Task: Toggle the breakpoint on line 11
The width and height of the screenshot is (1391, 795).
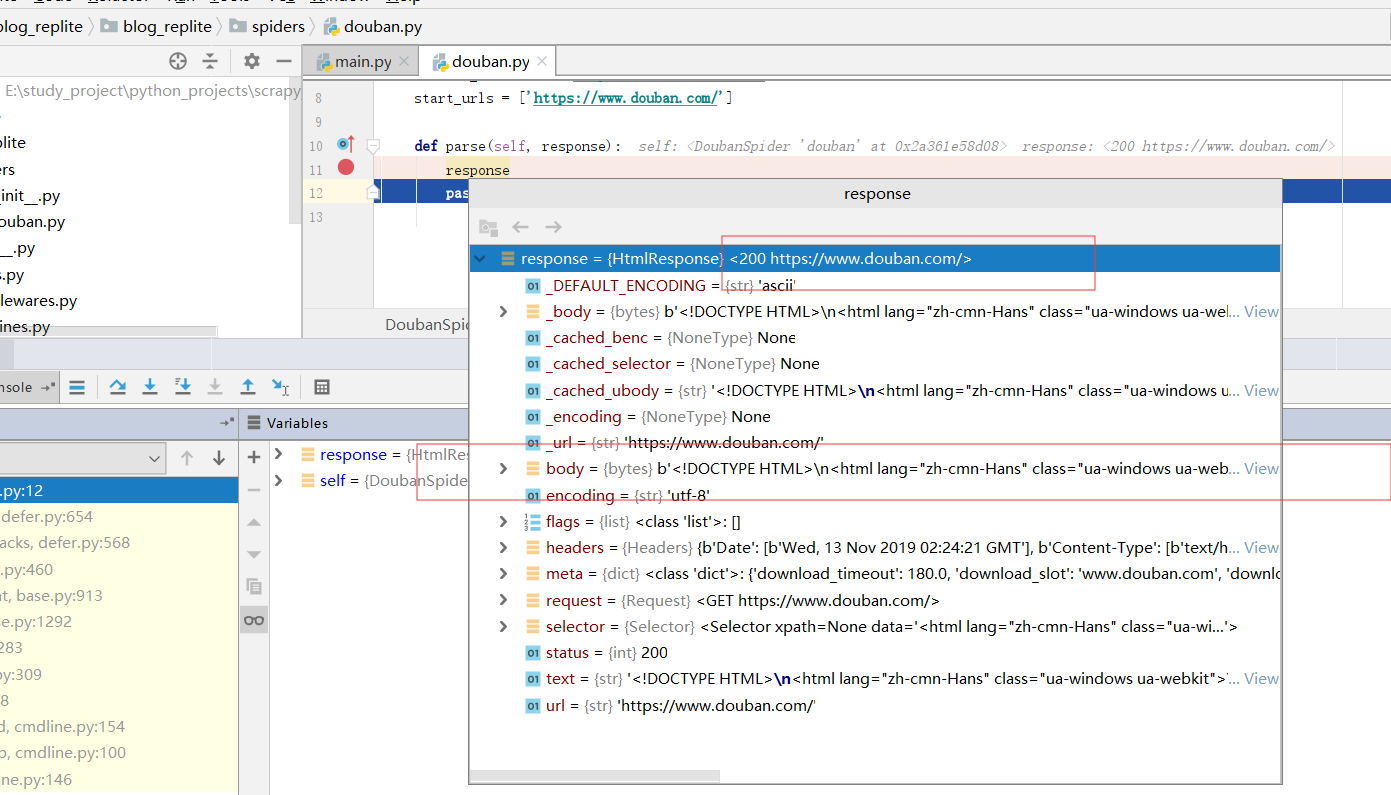Action: [x=346, y=167]
